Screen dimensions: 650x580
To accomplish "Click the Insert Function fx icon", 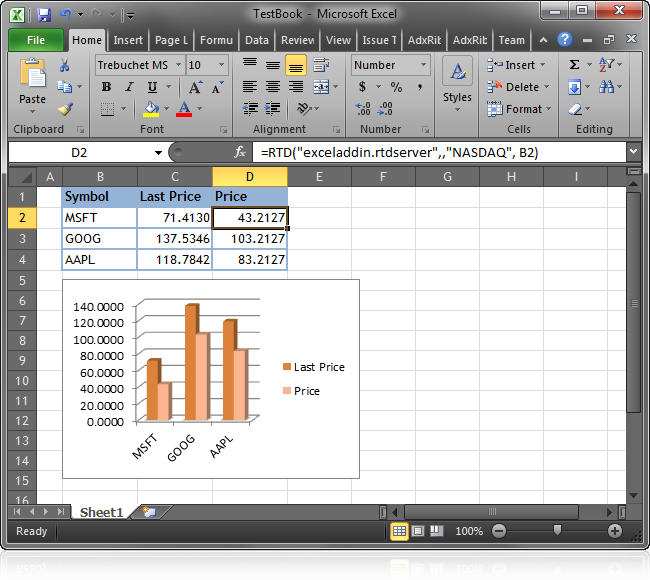I will [240, 152].
